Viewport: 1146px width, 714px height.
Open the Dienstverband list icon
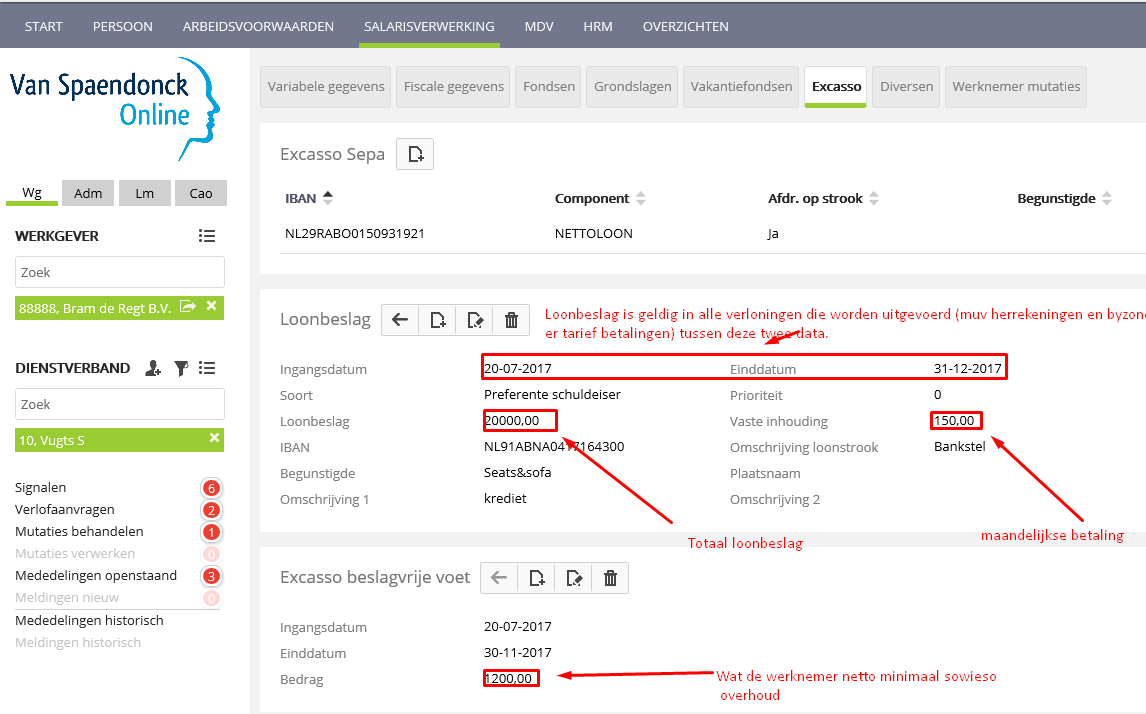[x=207, y=368]
